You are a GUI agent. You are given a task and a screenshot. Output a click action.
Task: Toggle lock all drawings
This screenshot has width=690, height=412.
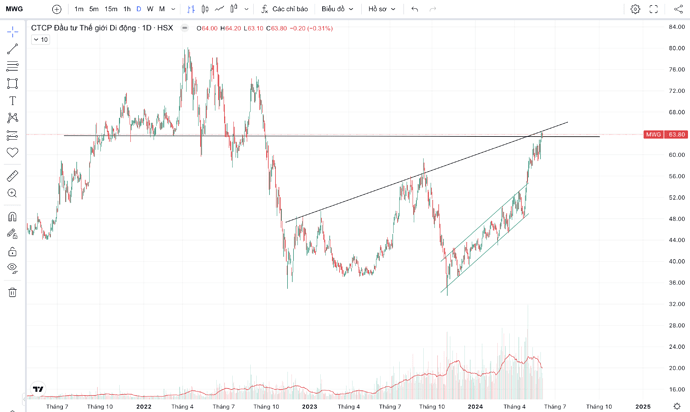pyautogui.click(x=12, y=251)
